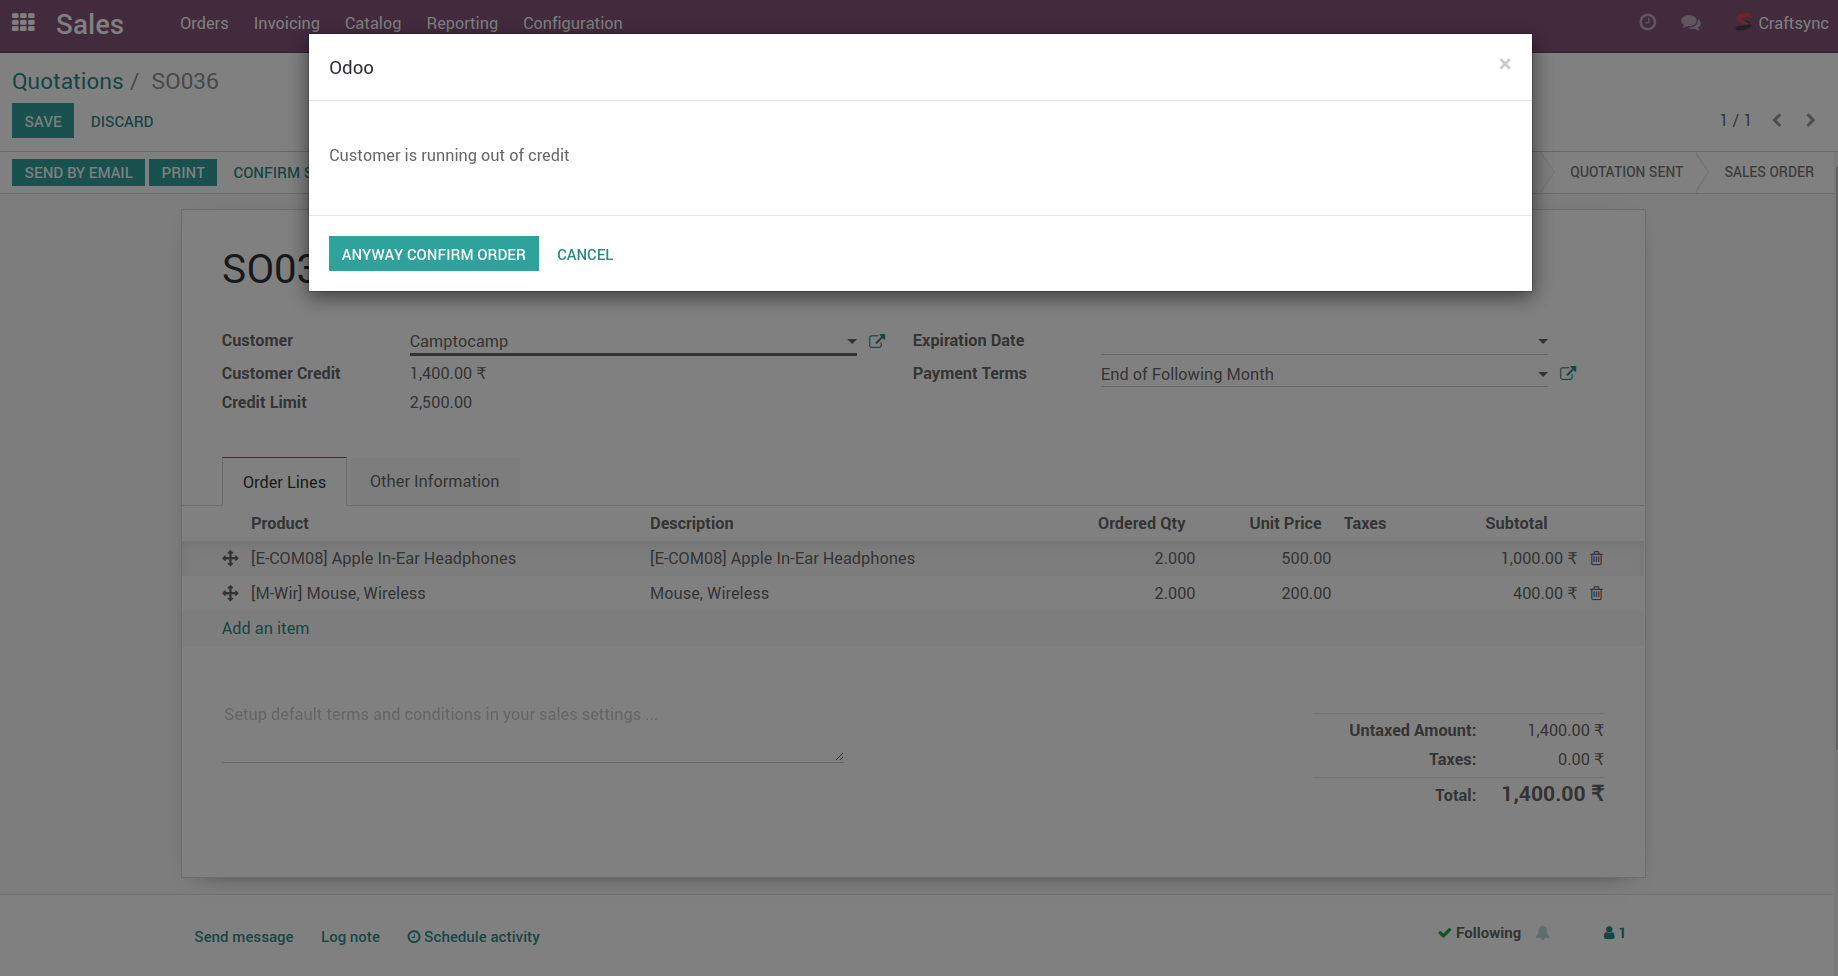Cancel the credit warning dialog

point(585,254)
